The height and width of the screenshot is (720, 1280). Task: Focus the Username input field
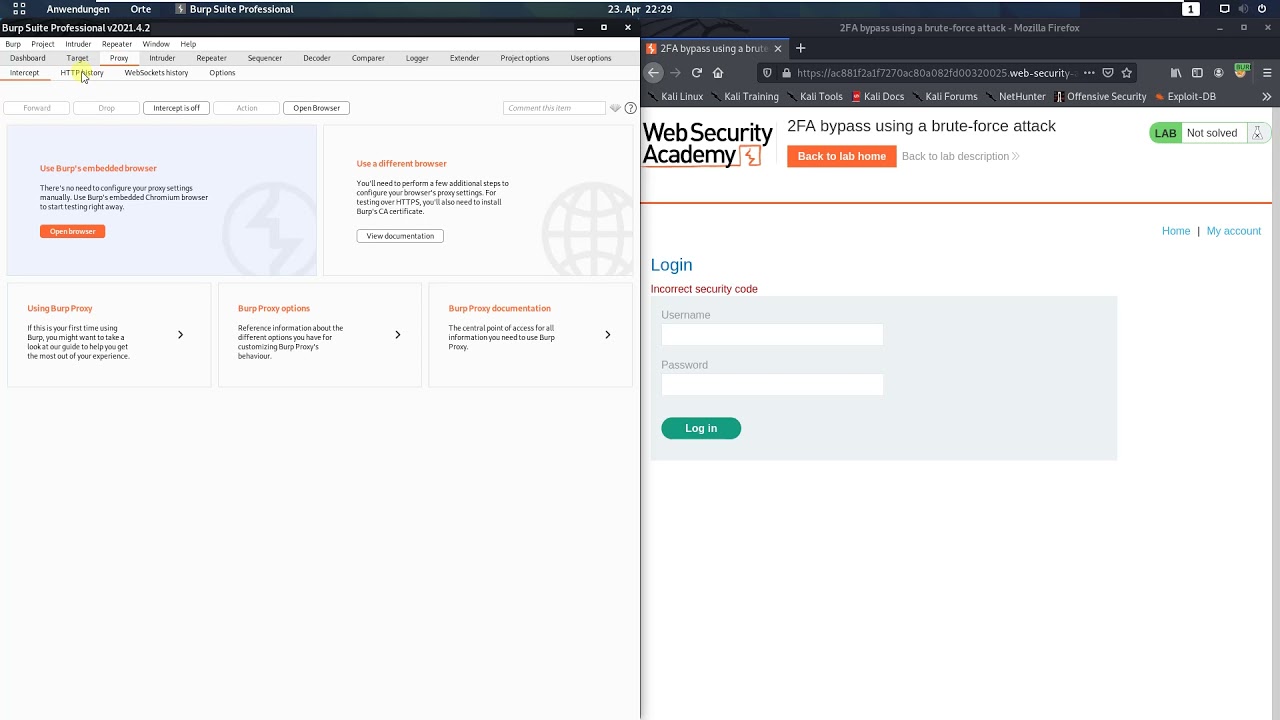click(x=772, y=334)
